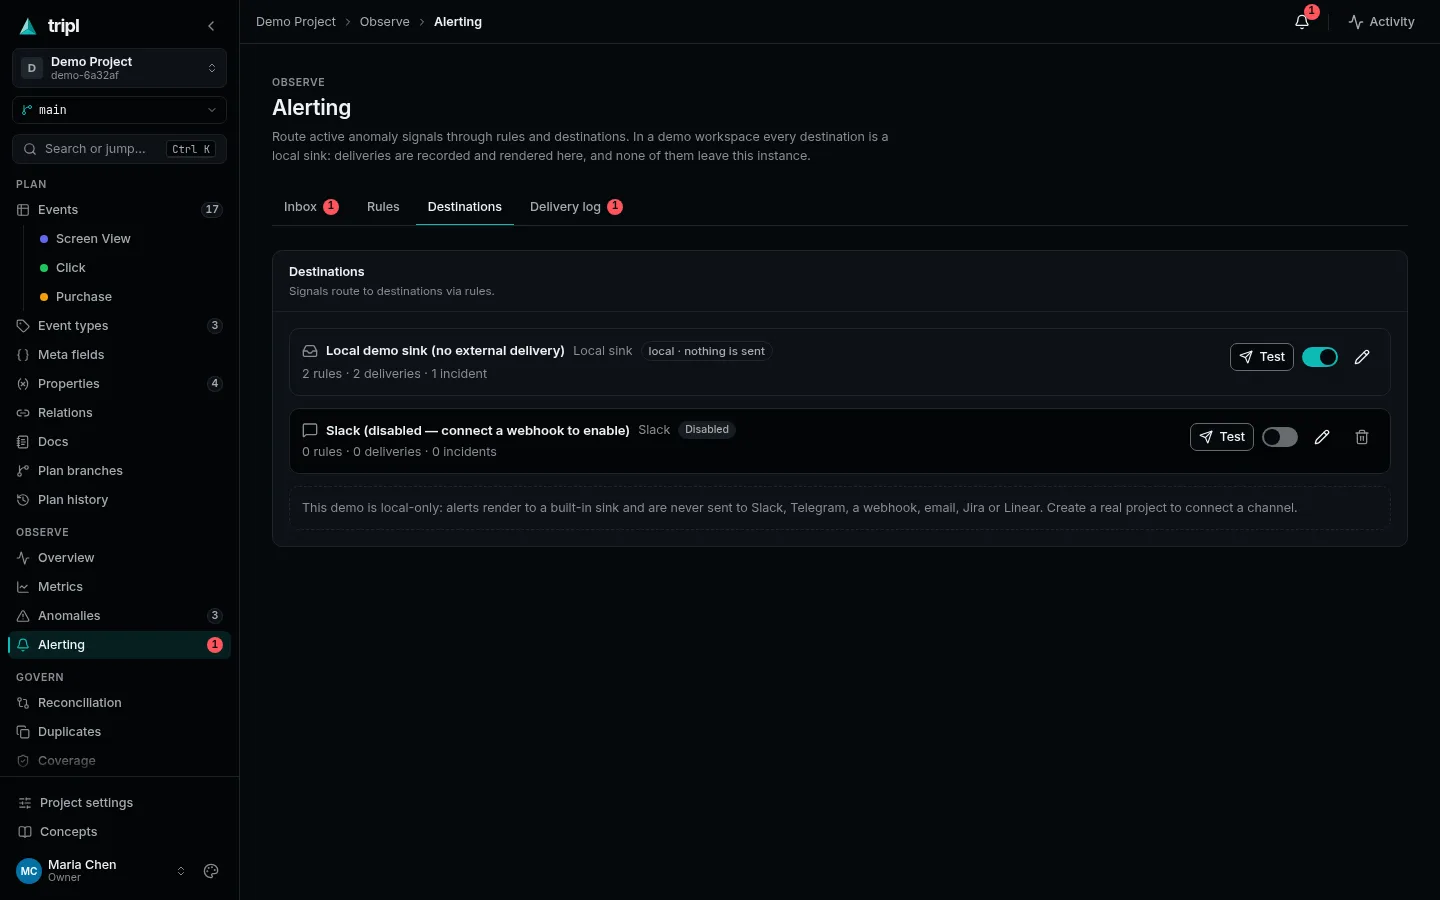Click the Observe breadcrumb
The width and height of the screenshot is (1440, 900).
click(385, 22)
